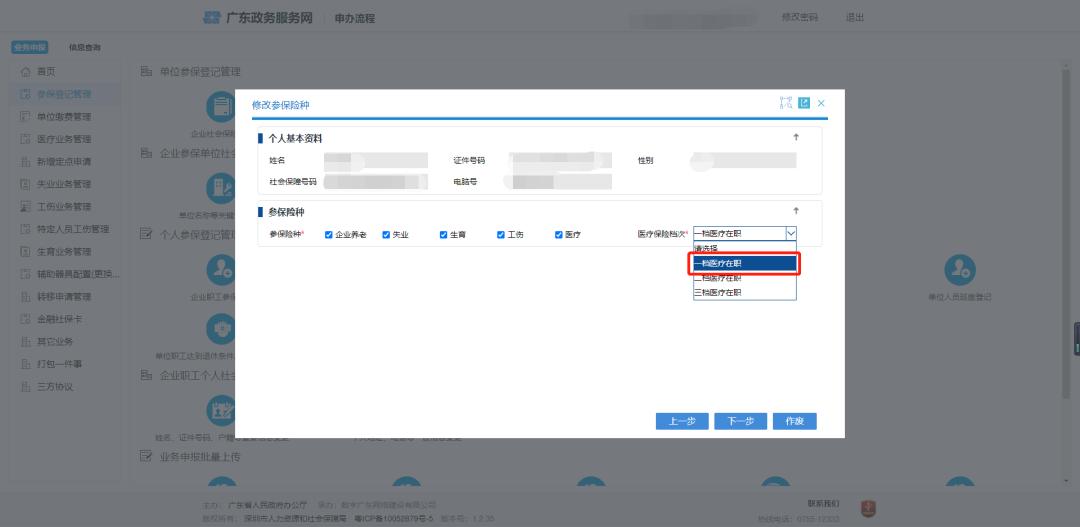Click the flow-diagram icon in dialog header
Image resolution: width=1080 pixels, height=527 pixels.
tap(785, 103)
